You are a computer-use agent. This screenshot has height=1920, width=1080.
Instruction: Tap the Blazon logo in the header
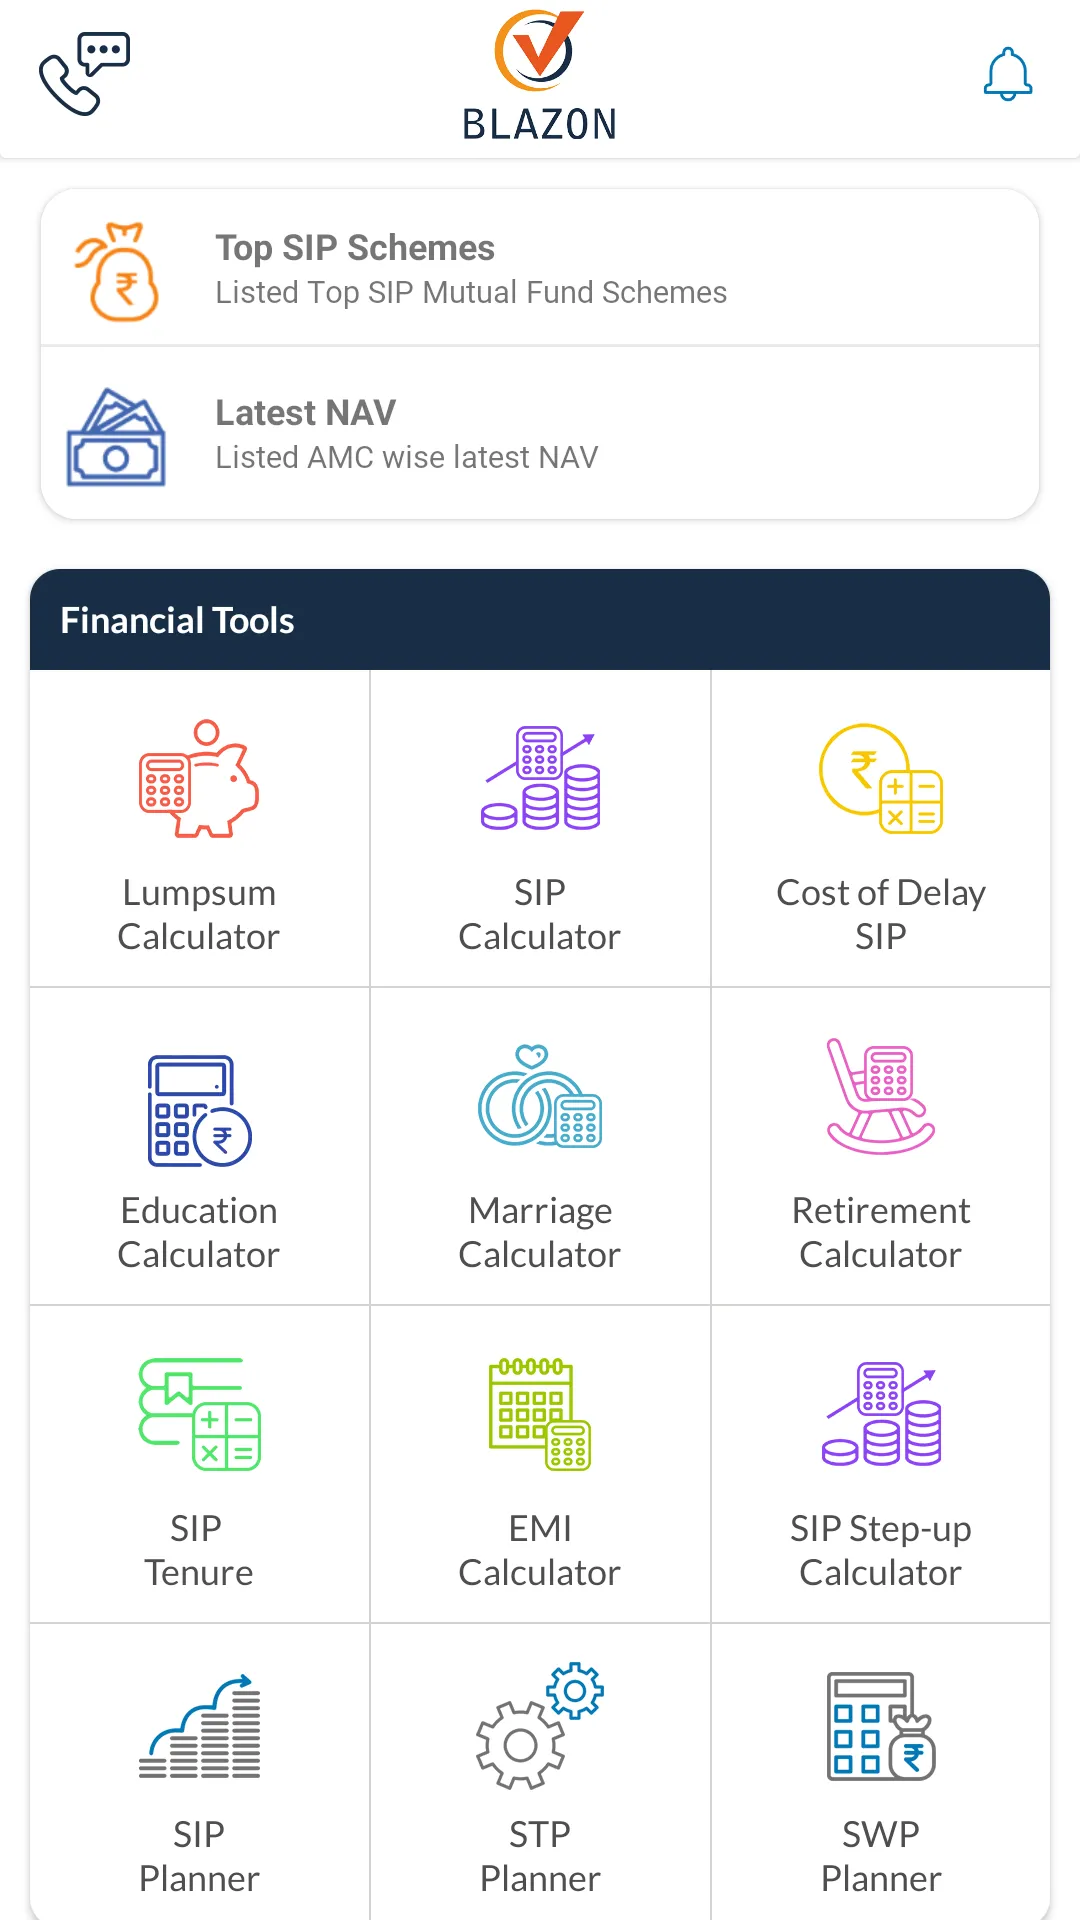540,76
